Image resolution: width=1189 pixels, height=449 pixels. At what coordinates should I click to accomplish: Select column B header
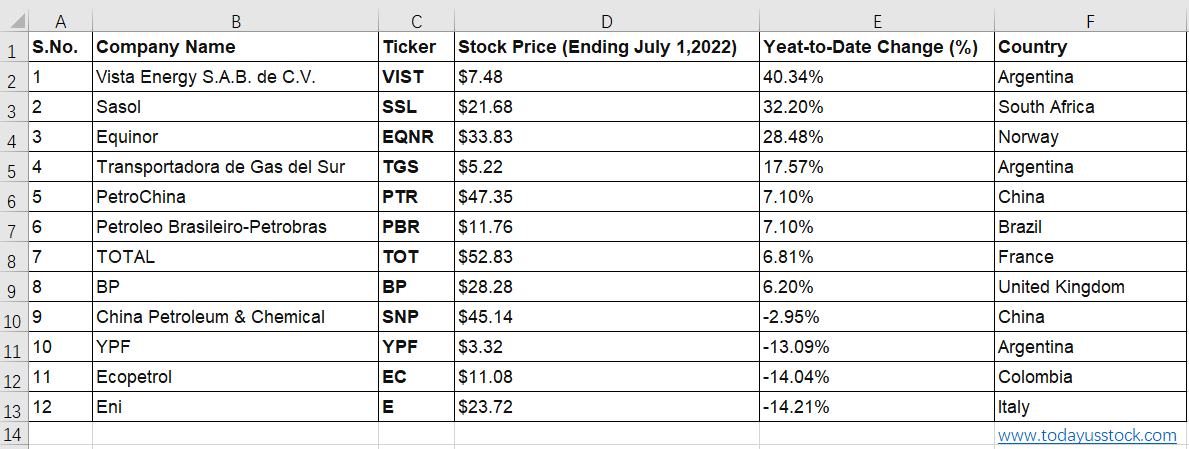235,21
